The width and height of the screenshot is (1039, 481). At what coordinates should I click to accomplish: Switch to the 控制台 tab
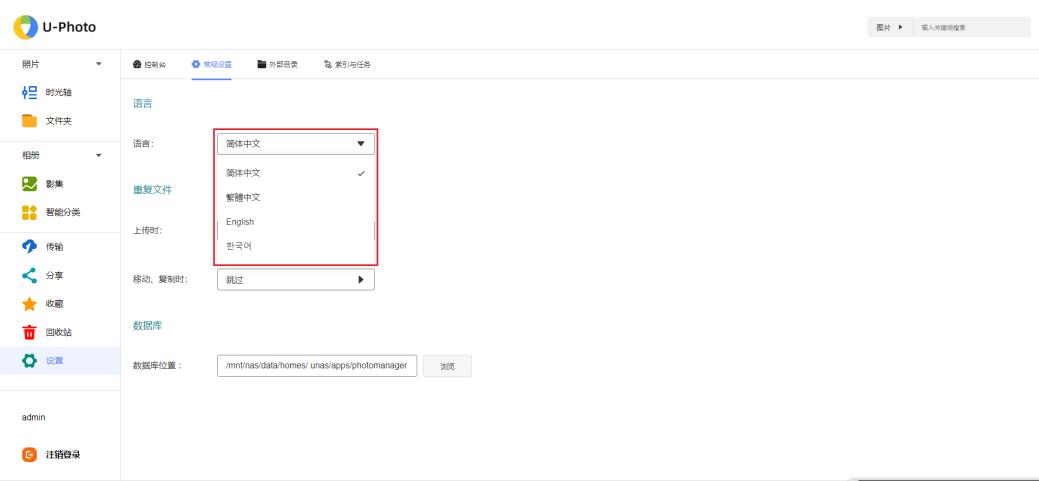[x=150, y=64]
